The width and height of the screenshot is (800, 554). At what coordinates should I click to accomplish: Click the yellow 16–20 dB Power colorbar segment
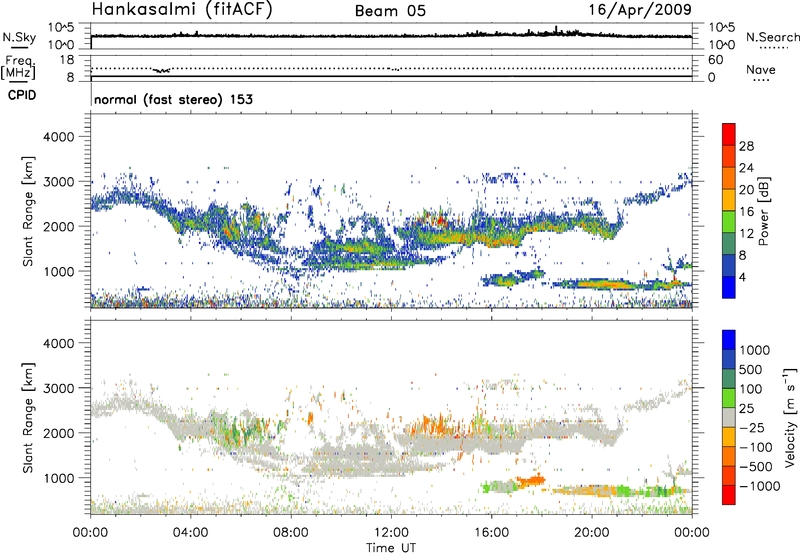(x=729, y=200)
